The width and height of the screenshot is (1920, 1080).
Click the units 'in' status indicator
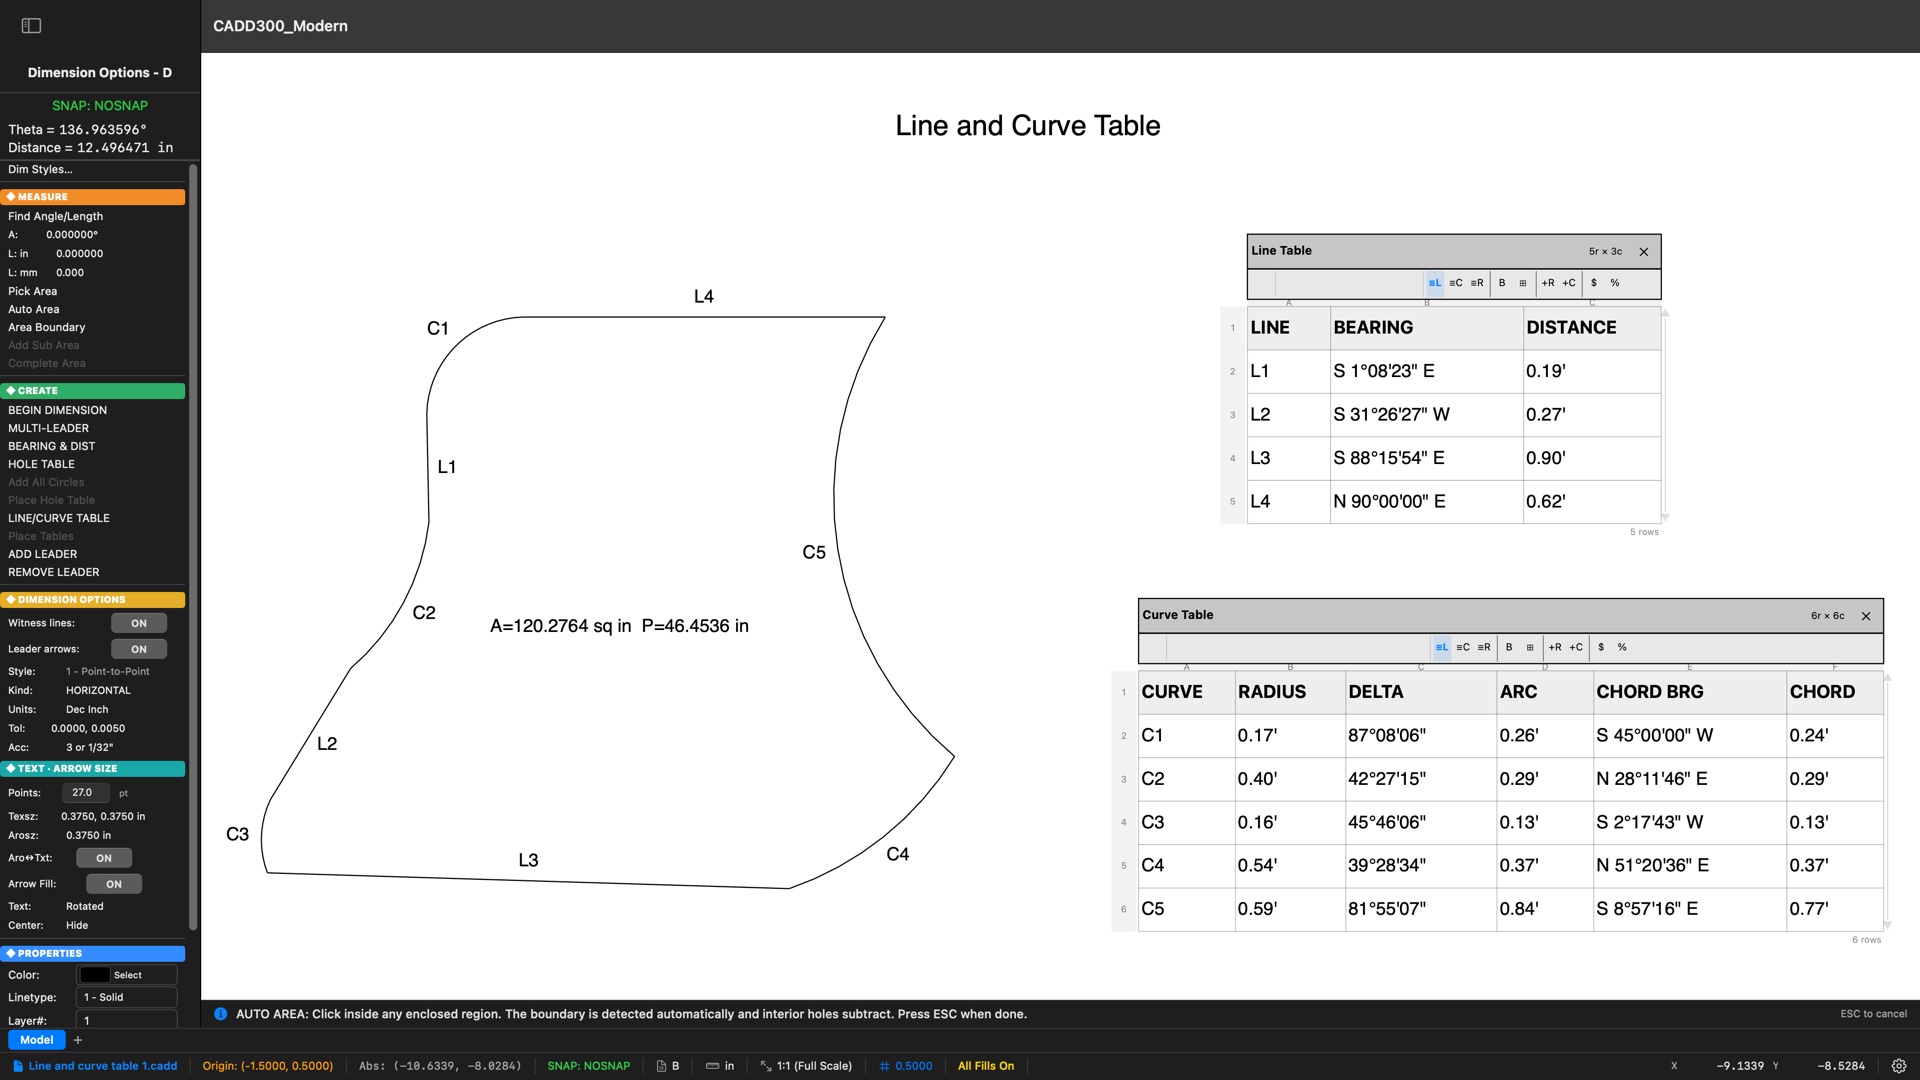click(x=720, y=1066)
